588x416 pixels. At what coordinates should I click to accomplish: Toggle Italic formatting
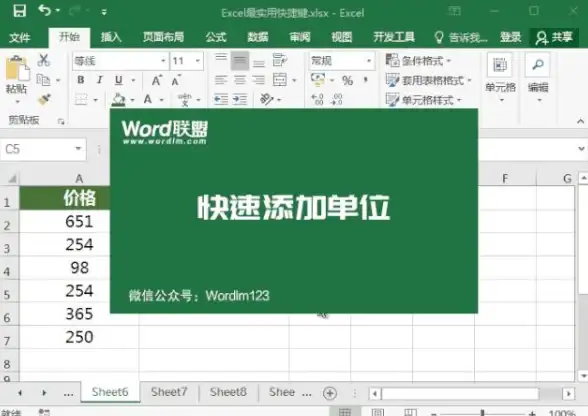99,80
